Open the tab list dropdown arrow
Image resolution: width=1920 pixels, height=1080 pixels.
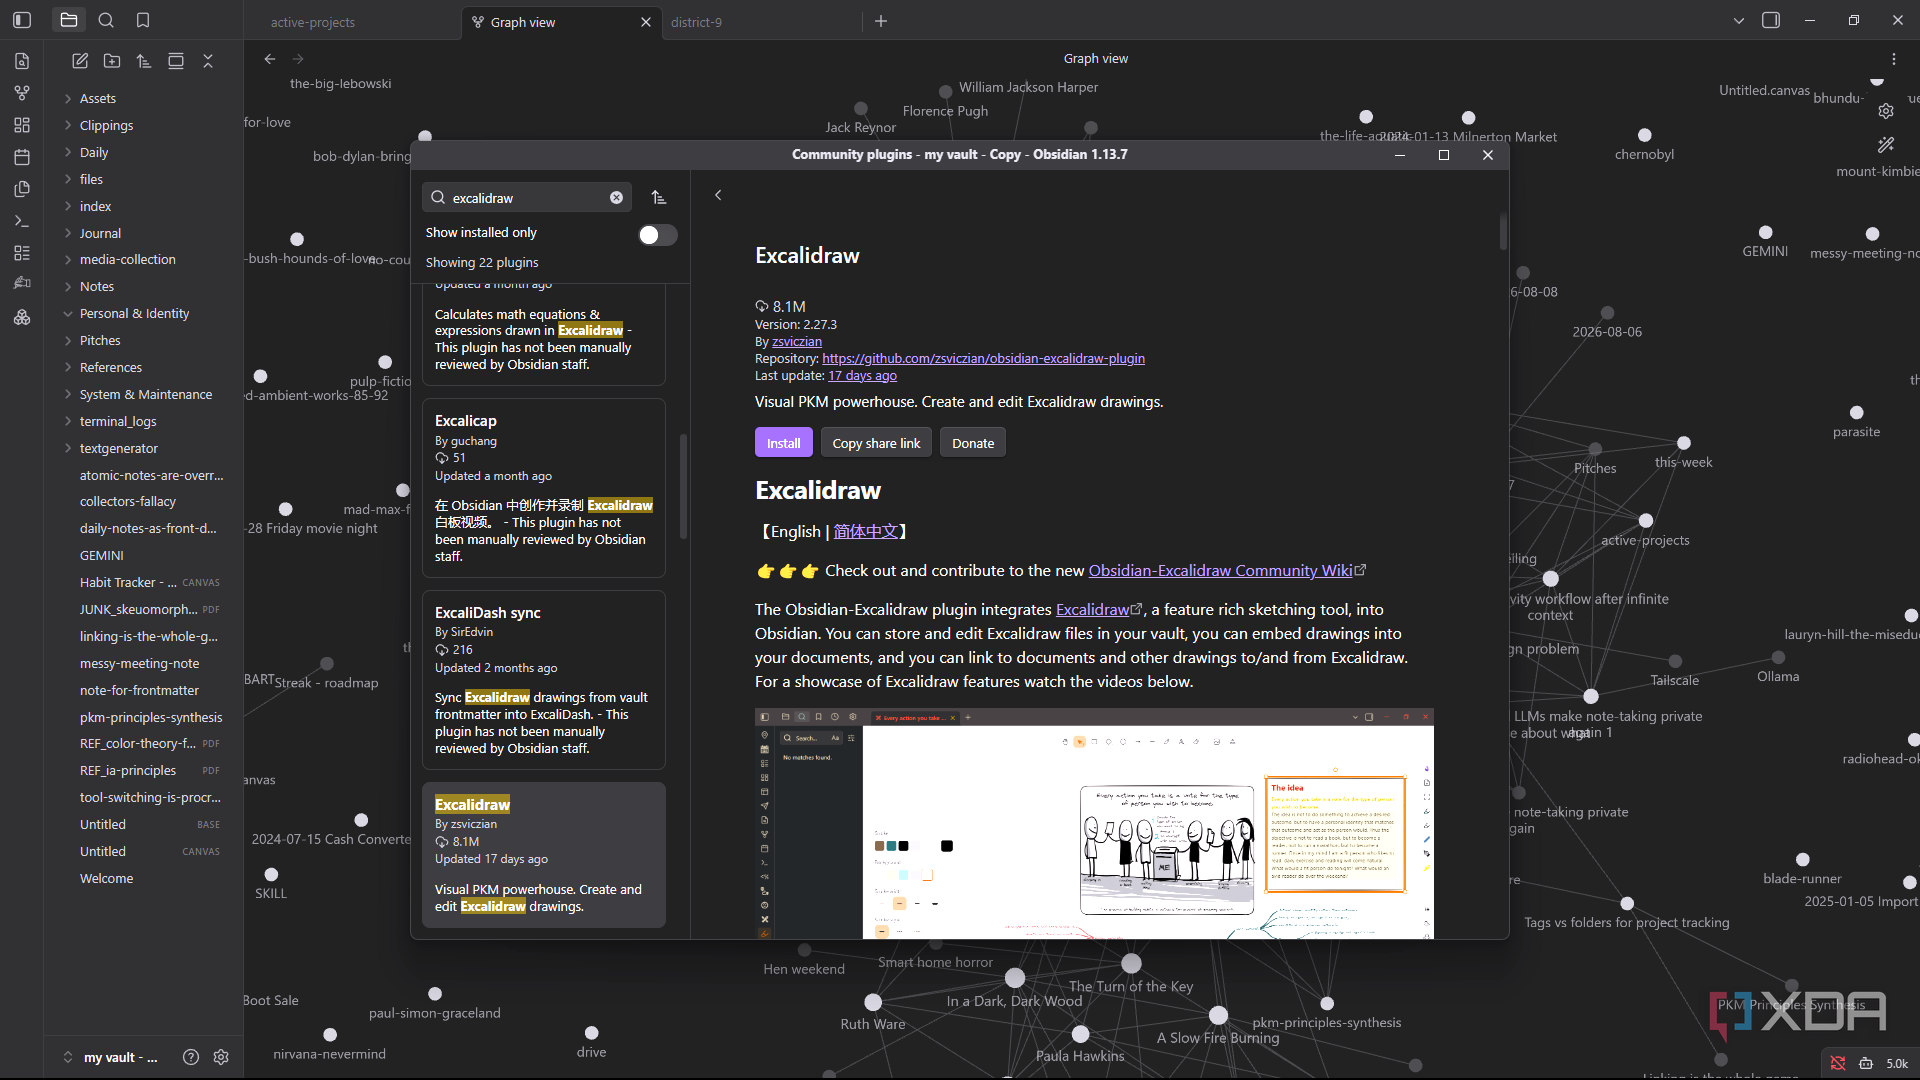point(1739,21)
